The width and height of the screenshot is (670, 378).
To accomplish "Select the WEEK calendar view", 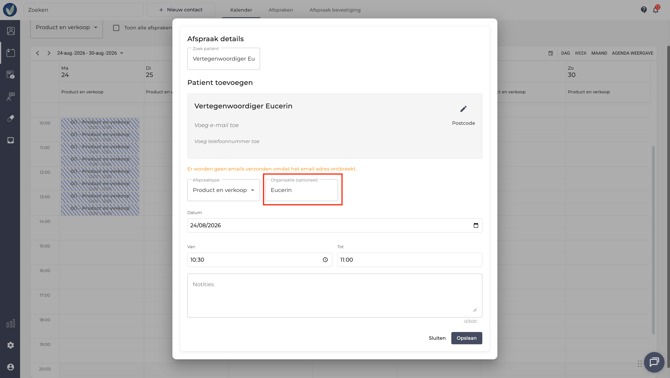I will [580, 53].
